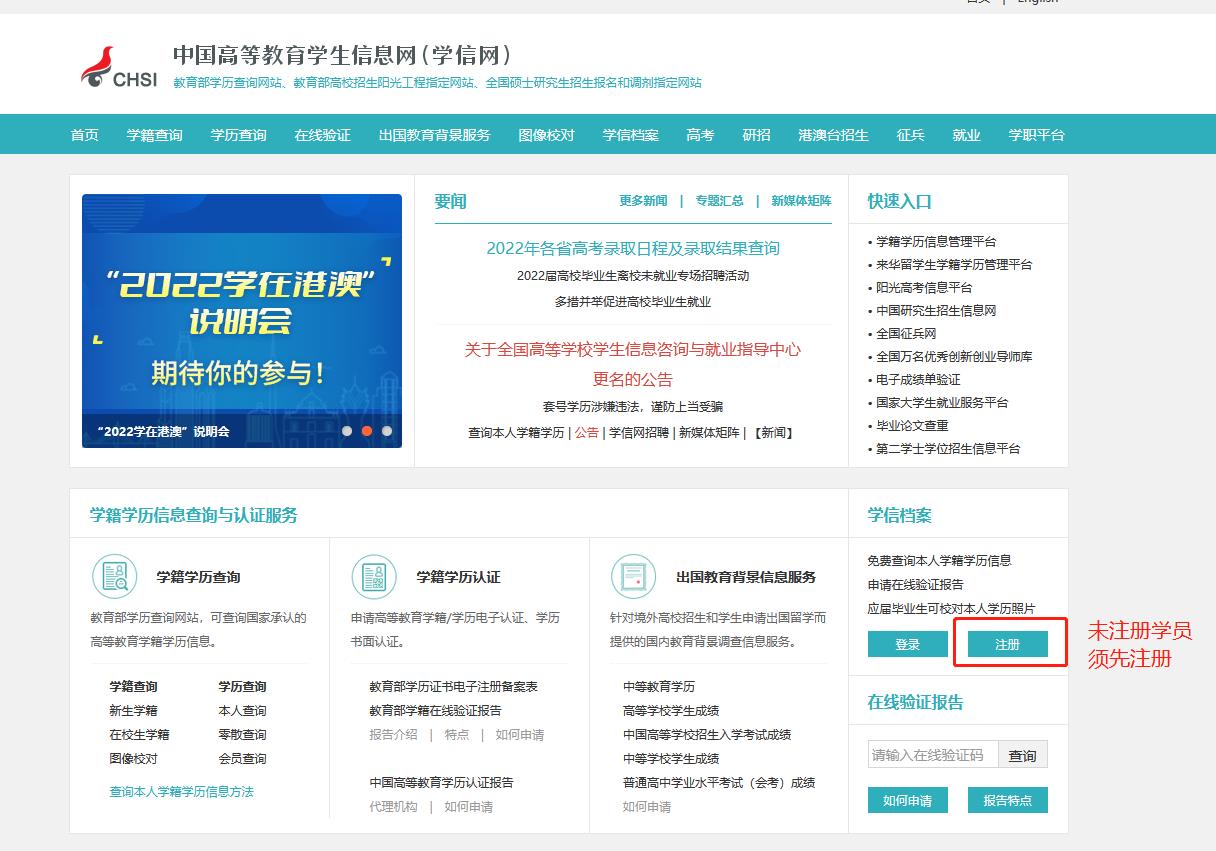Open 中国高等学校招生入学考试成绩 link

pyautogui.click(x=707, y=735)
